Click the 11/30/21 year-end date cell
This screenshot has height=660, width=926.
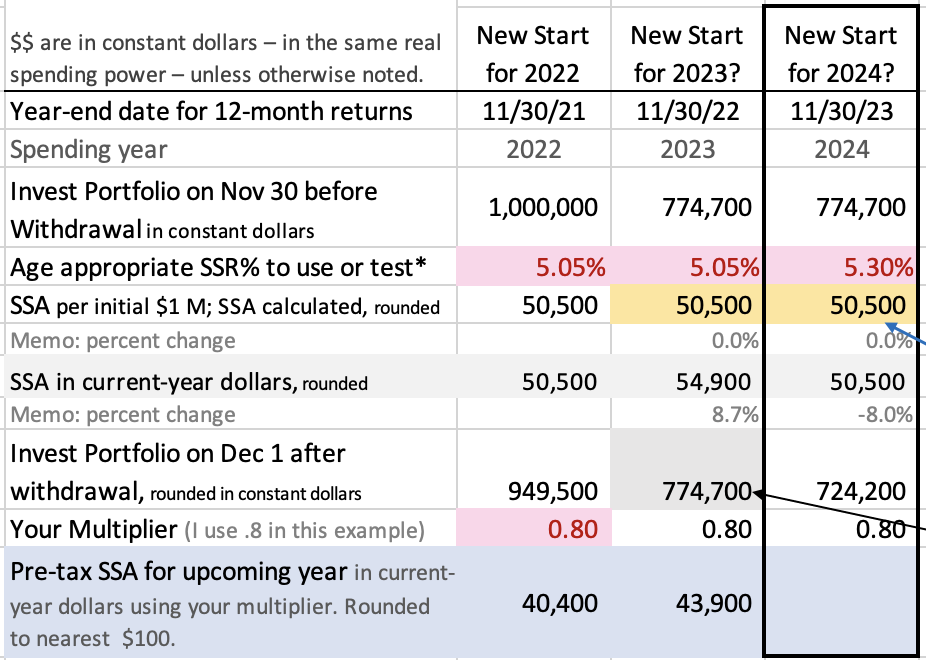[x=533, y=111]
